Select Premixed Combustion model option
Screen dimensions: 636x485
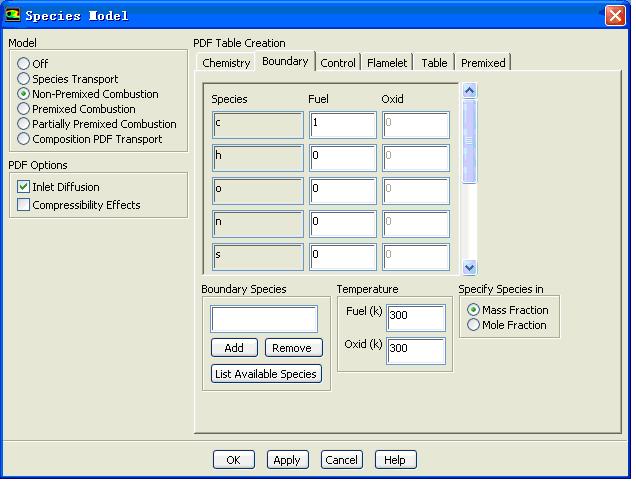click(x=24, y=109)
